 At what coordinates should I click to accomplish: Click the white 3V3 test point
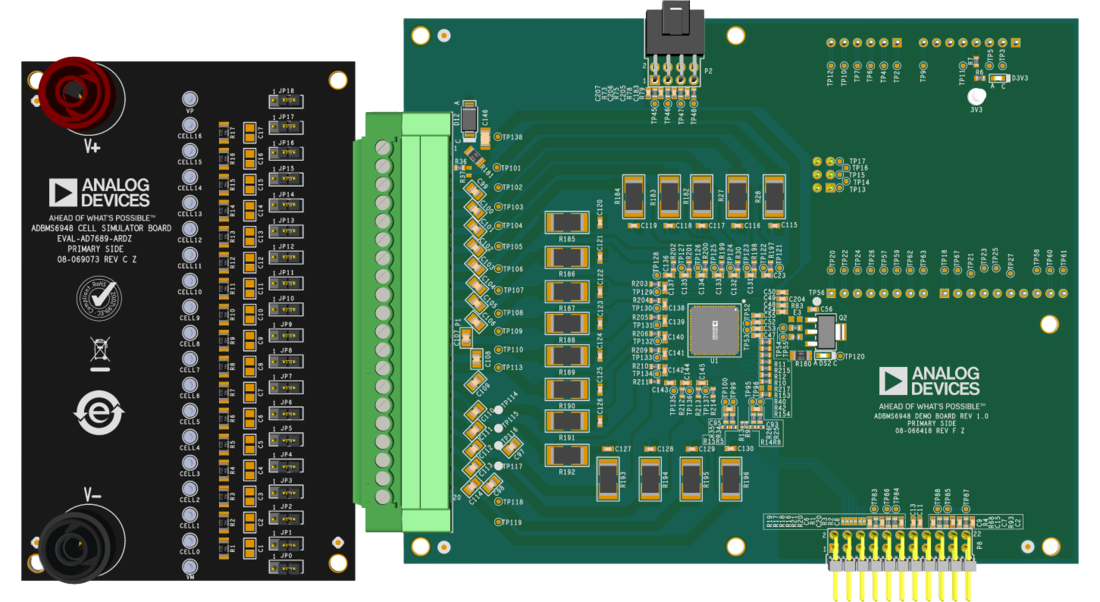click(977, 96)
